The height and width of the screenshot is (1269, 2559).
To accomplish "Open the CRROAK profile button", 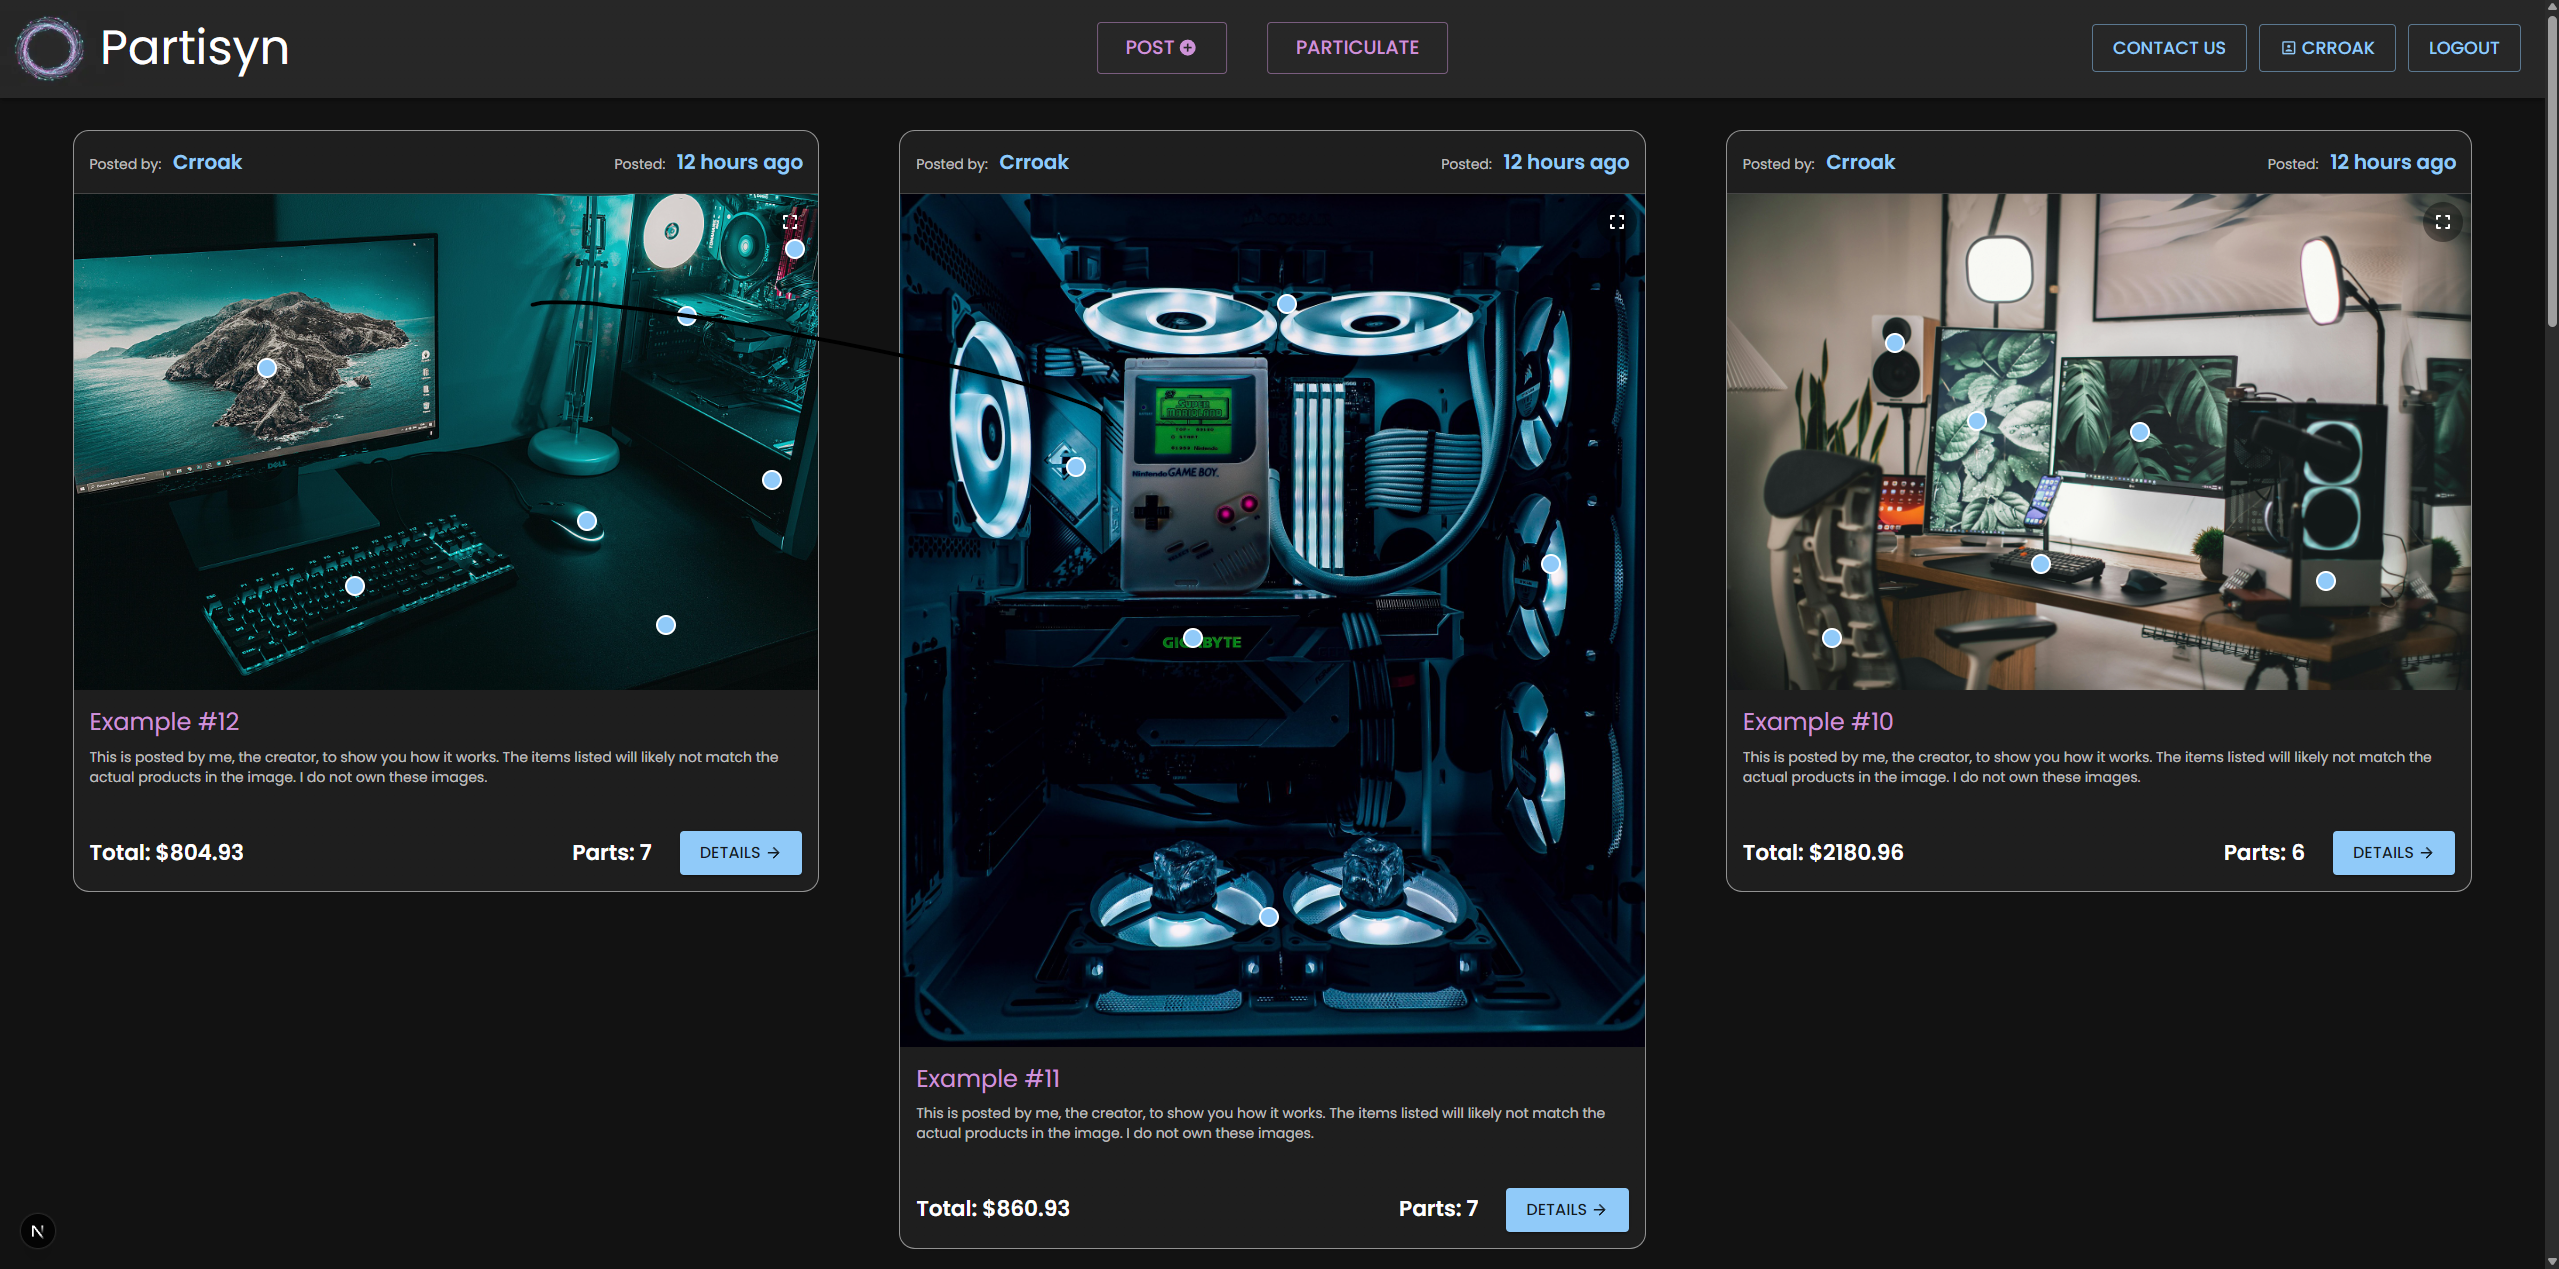I will [x=2326, y=48].
